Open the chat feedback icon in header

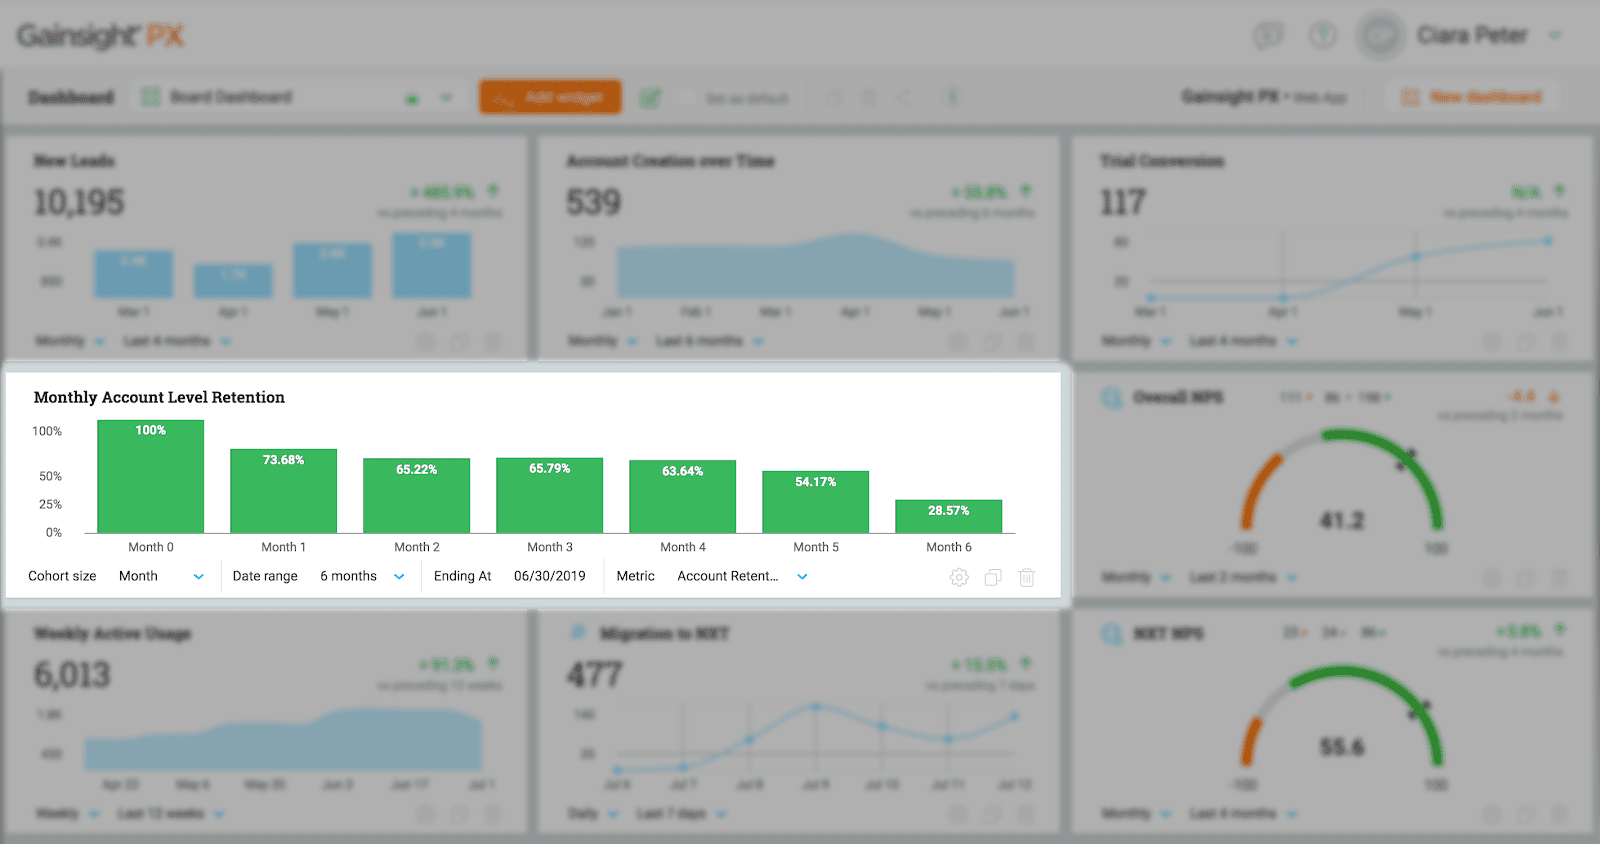[x=1268, y=36]
